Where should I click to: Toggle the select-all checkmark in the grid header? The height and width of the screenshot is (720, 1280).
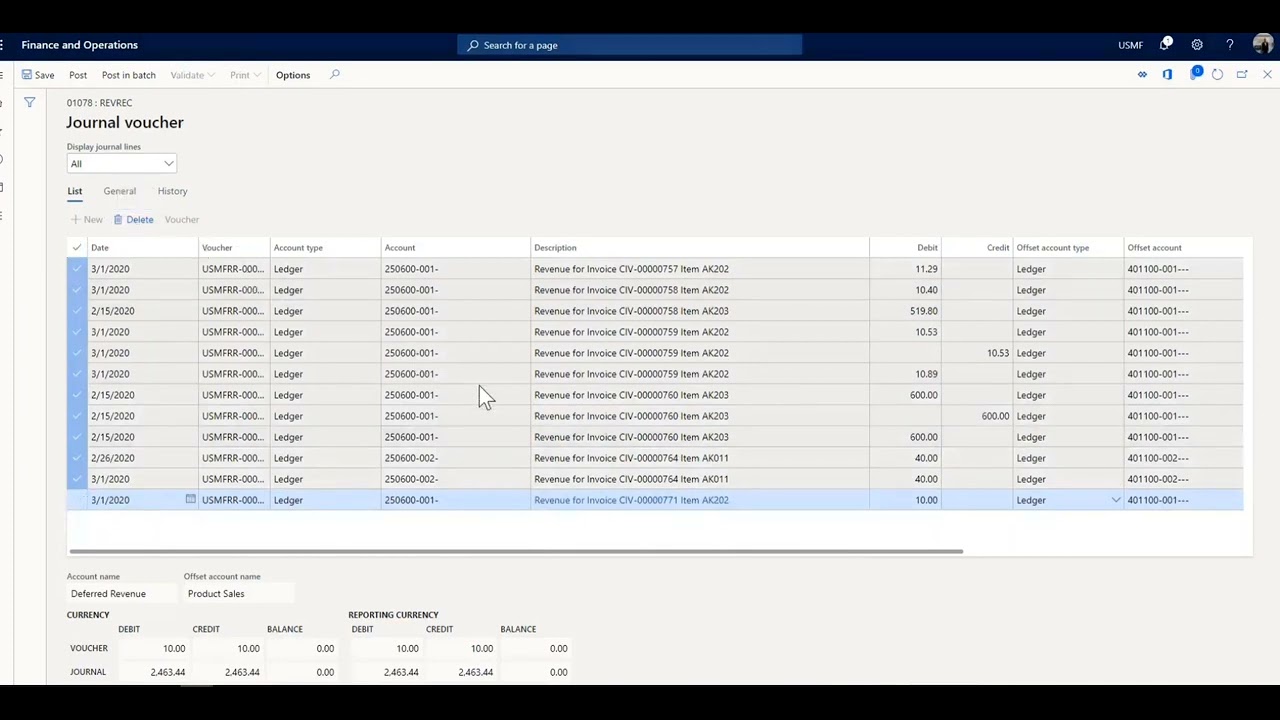(x=77, y=247)
